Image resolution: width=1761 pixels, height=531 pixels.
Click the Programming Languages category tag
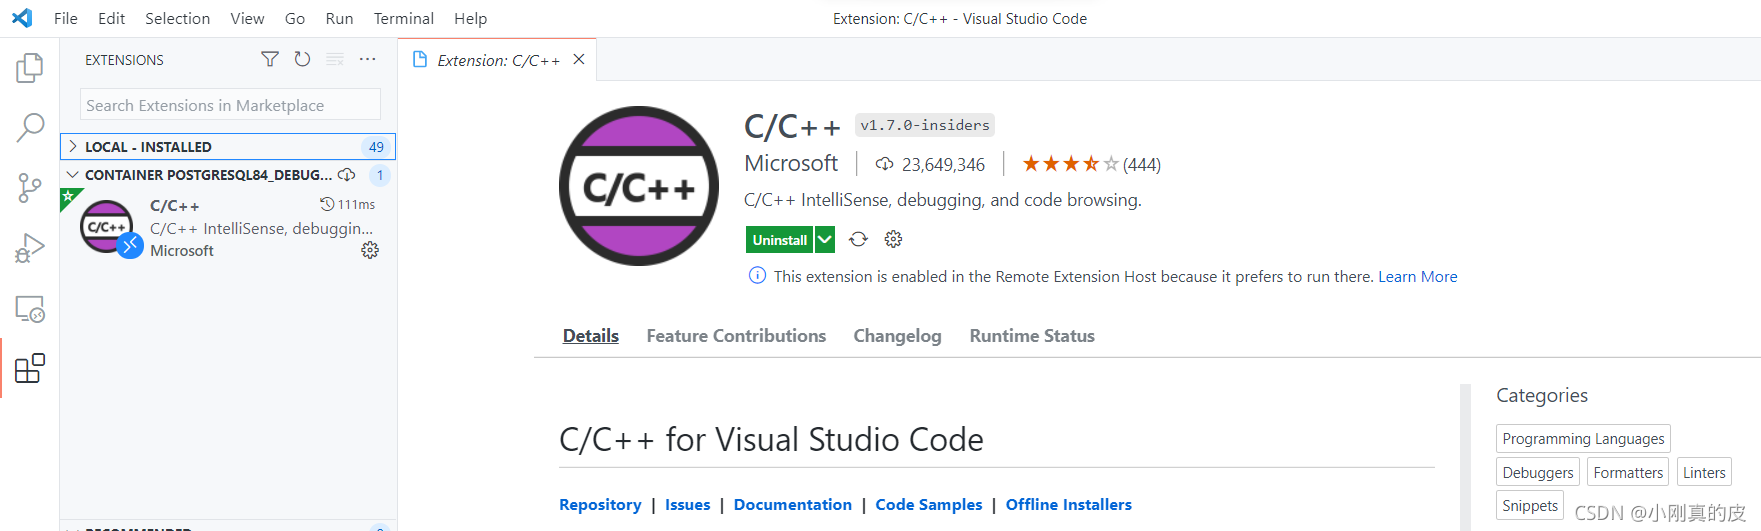1583,439
